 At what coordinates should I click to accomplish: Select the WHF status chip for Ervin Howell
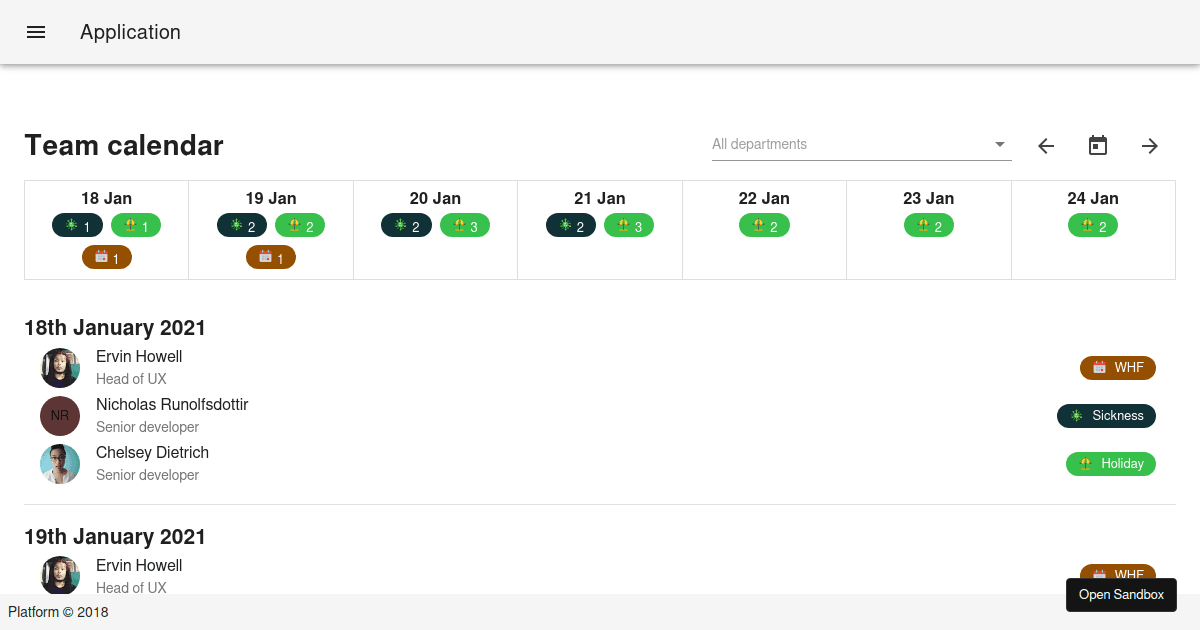coord(1117,368)
